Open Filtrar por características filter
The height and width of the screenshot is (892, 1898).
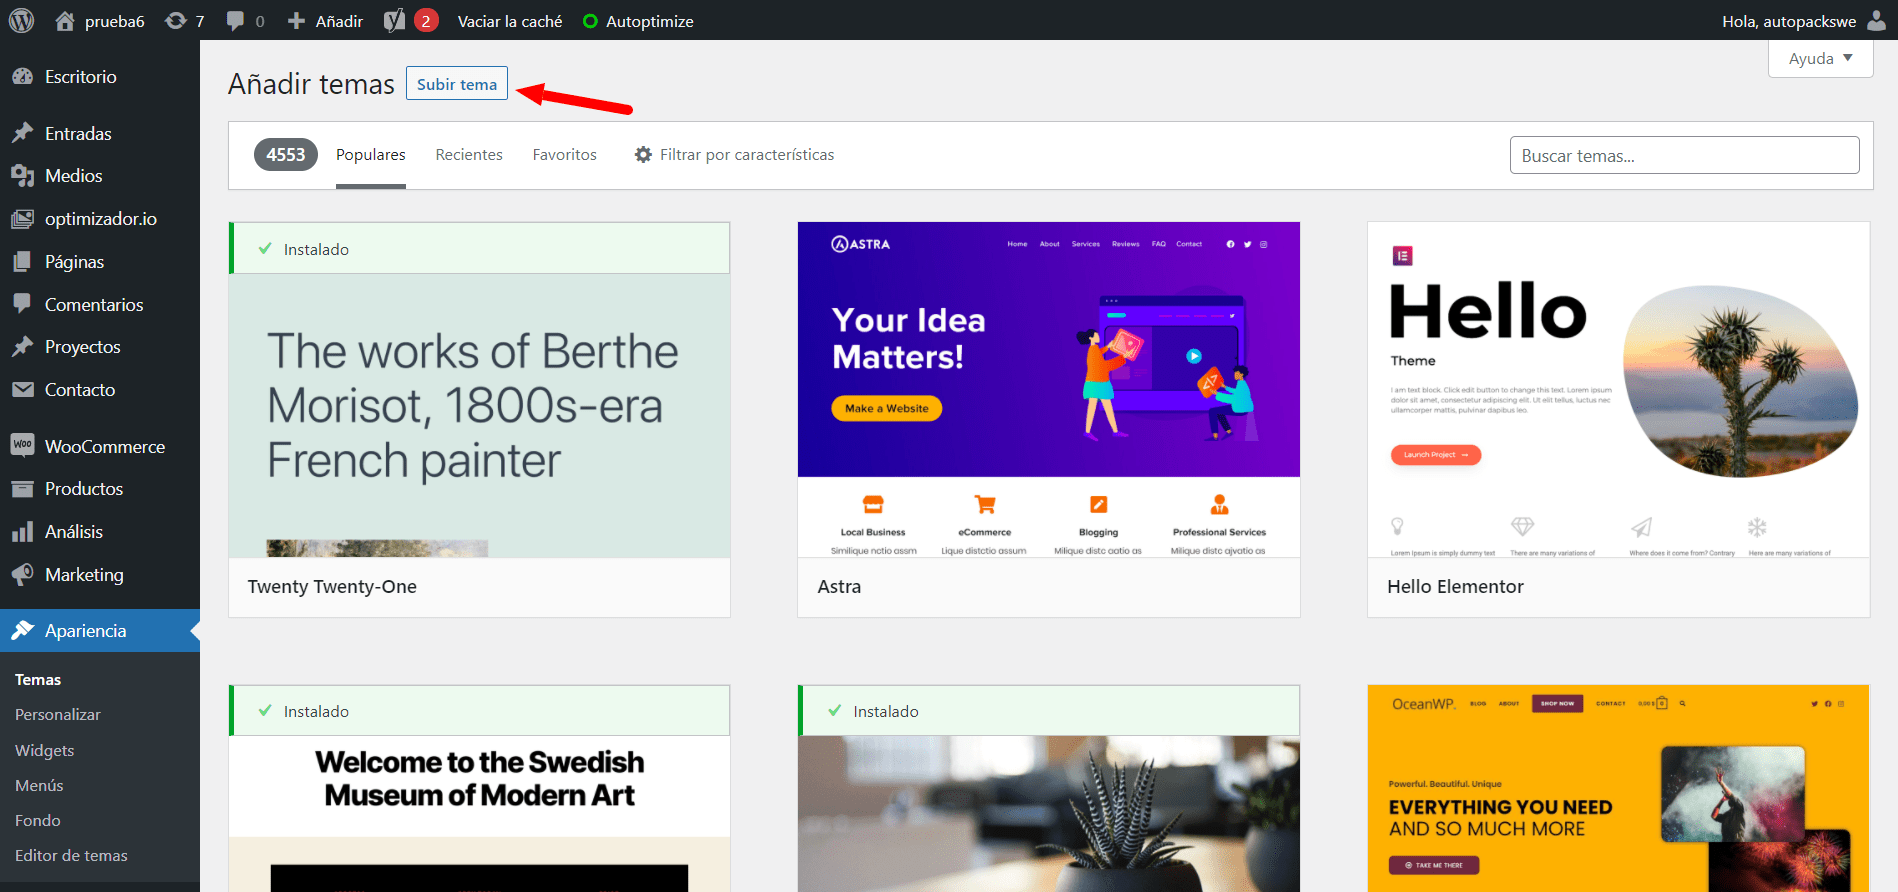point(734,155)
